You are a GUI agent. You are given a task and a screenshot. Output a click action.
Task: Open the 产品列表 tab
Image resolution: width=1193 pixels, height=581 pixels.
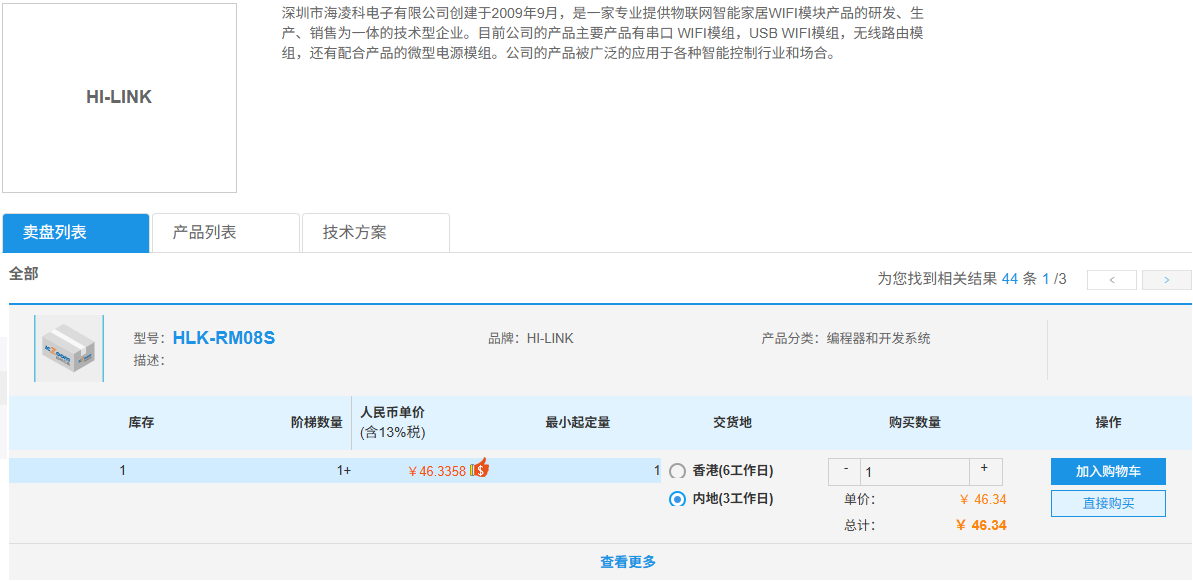[x=226, y=233]
